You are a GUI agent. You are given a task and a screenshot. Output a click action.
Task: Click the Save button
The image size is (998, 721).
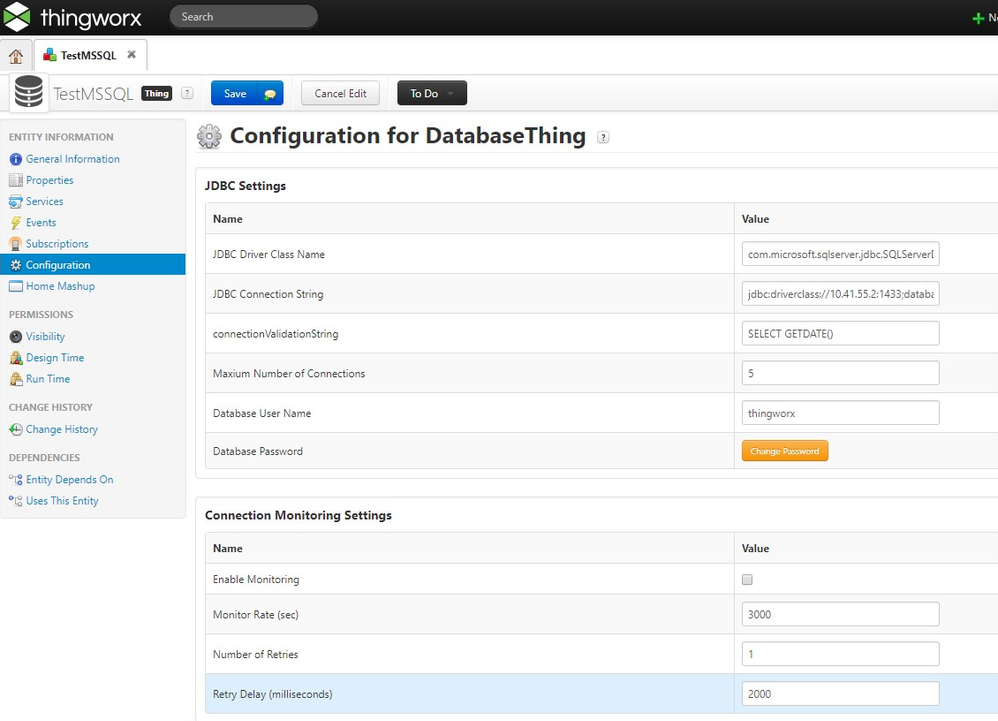[235, 93]
